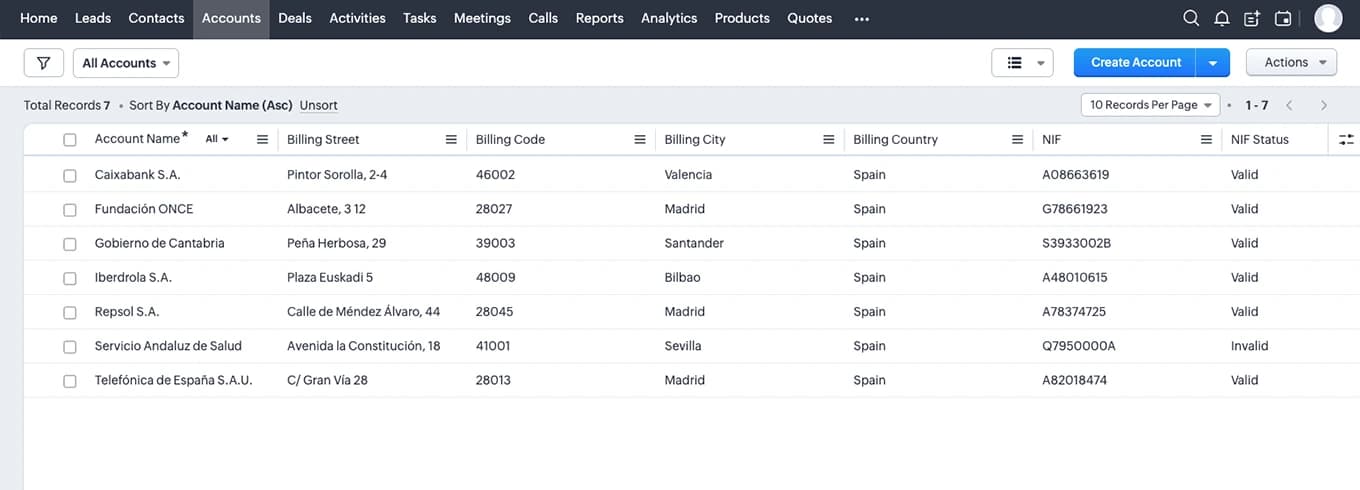This screenshot has width=1360, height=490.
Task: Click the Billing City column header
Action: coord(695,140)
